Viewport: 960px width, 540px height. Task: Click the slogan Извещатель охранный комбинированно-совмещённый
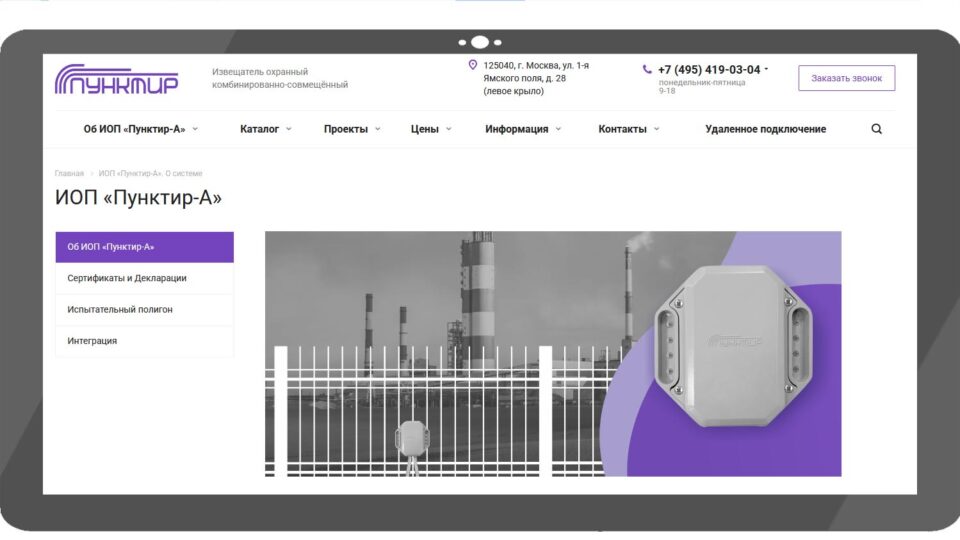(280, 78)
